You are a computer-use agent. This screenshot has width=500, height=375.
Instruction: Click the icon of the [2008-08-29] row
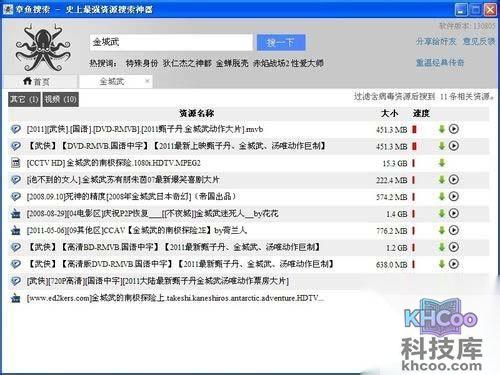16,213
